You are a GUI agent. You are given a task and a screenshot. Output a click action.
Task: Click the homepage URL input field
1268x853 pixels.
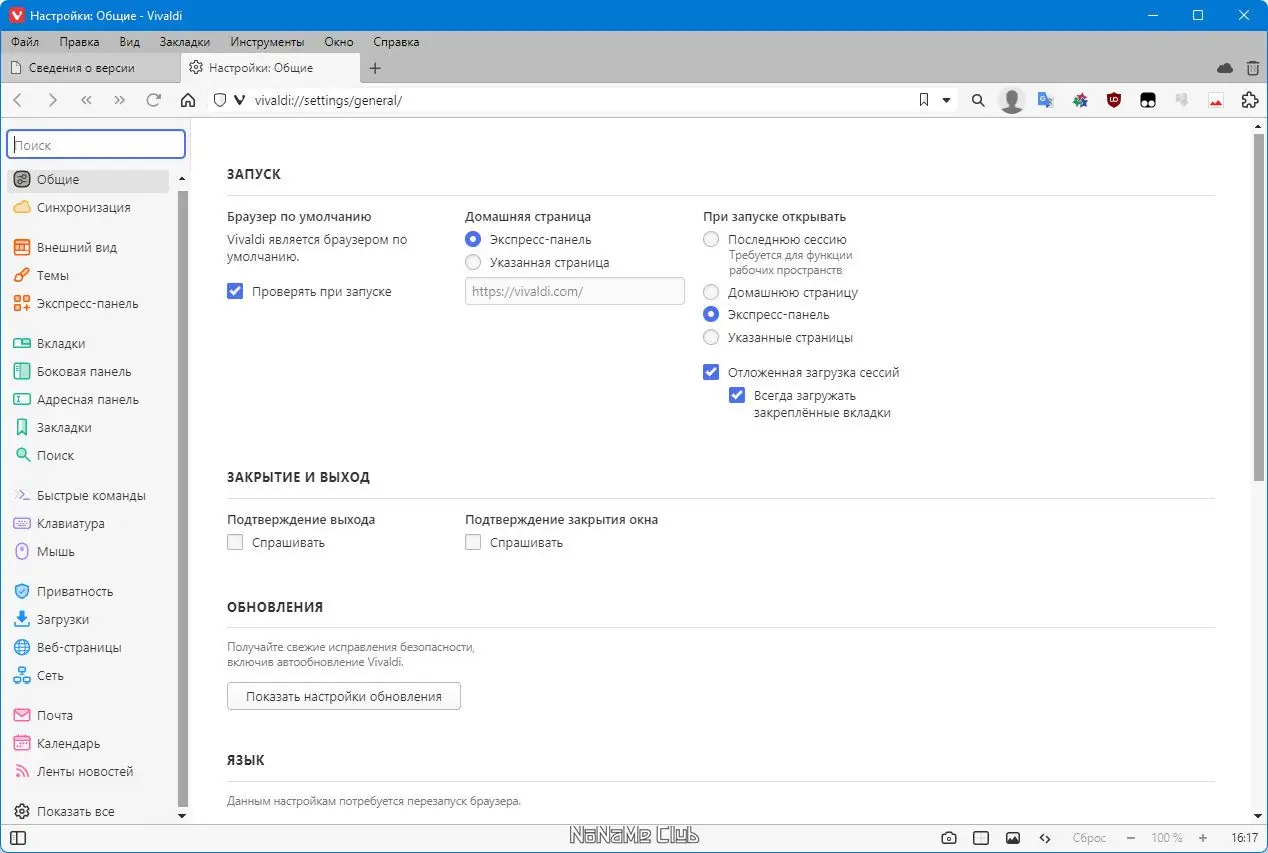coord(575,291)
